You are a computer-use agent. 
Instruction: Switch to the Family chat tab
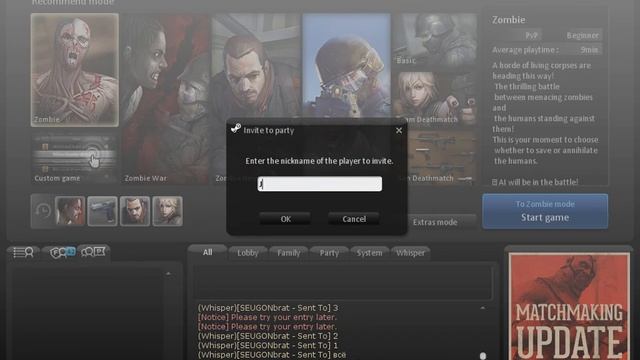click(289, 253)
